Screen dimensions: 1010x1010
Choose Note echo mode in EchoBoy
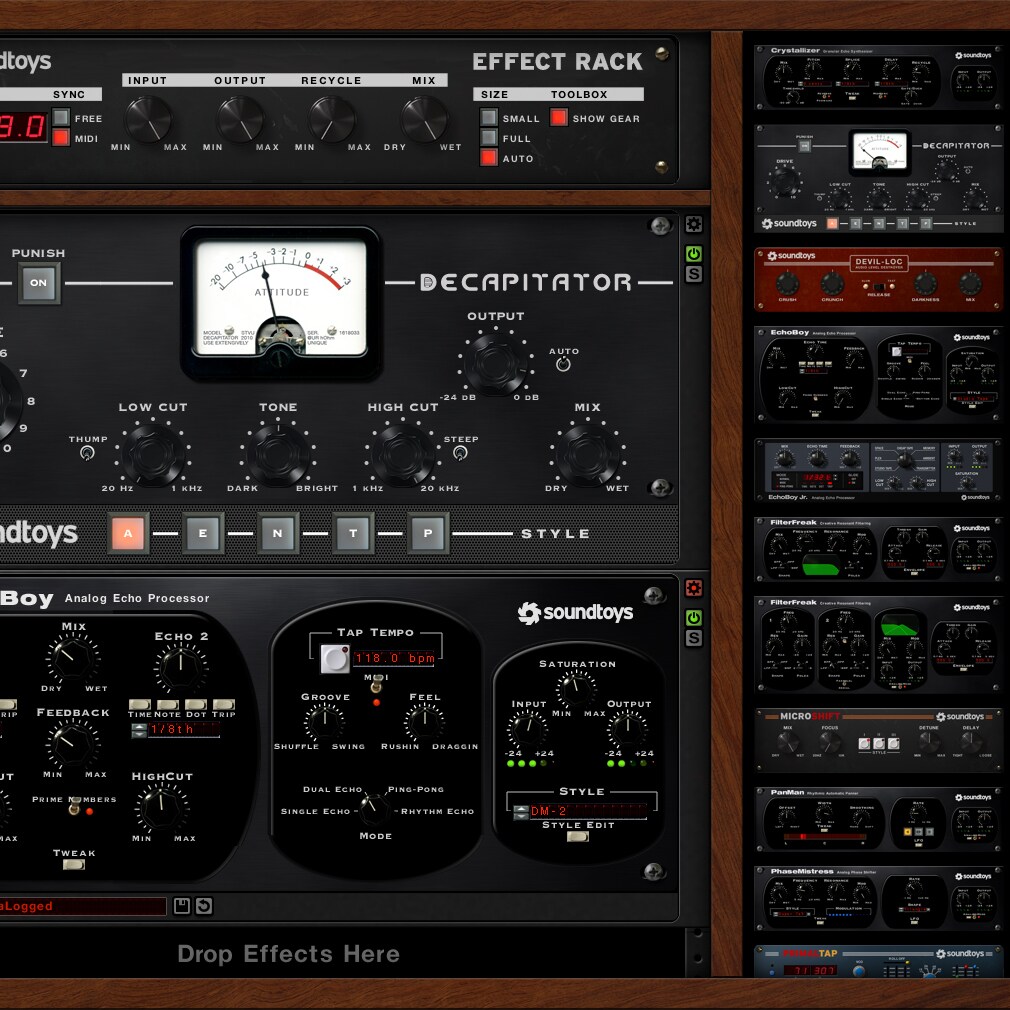point(167,704)
